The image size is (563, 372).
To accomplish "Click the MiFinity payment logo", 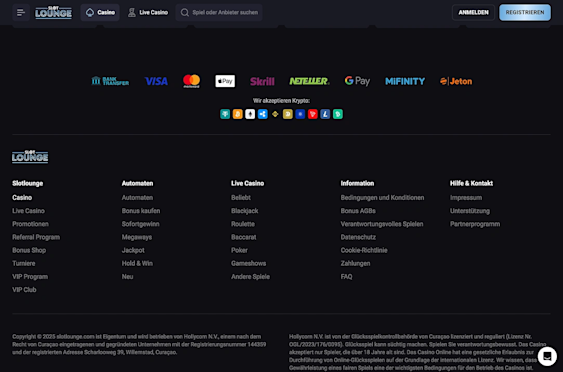I will (x=405, y=82).
